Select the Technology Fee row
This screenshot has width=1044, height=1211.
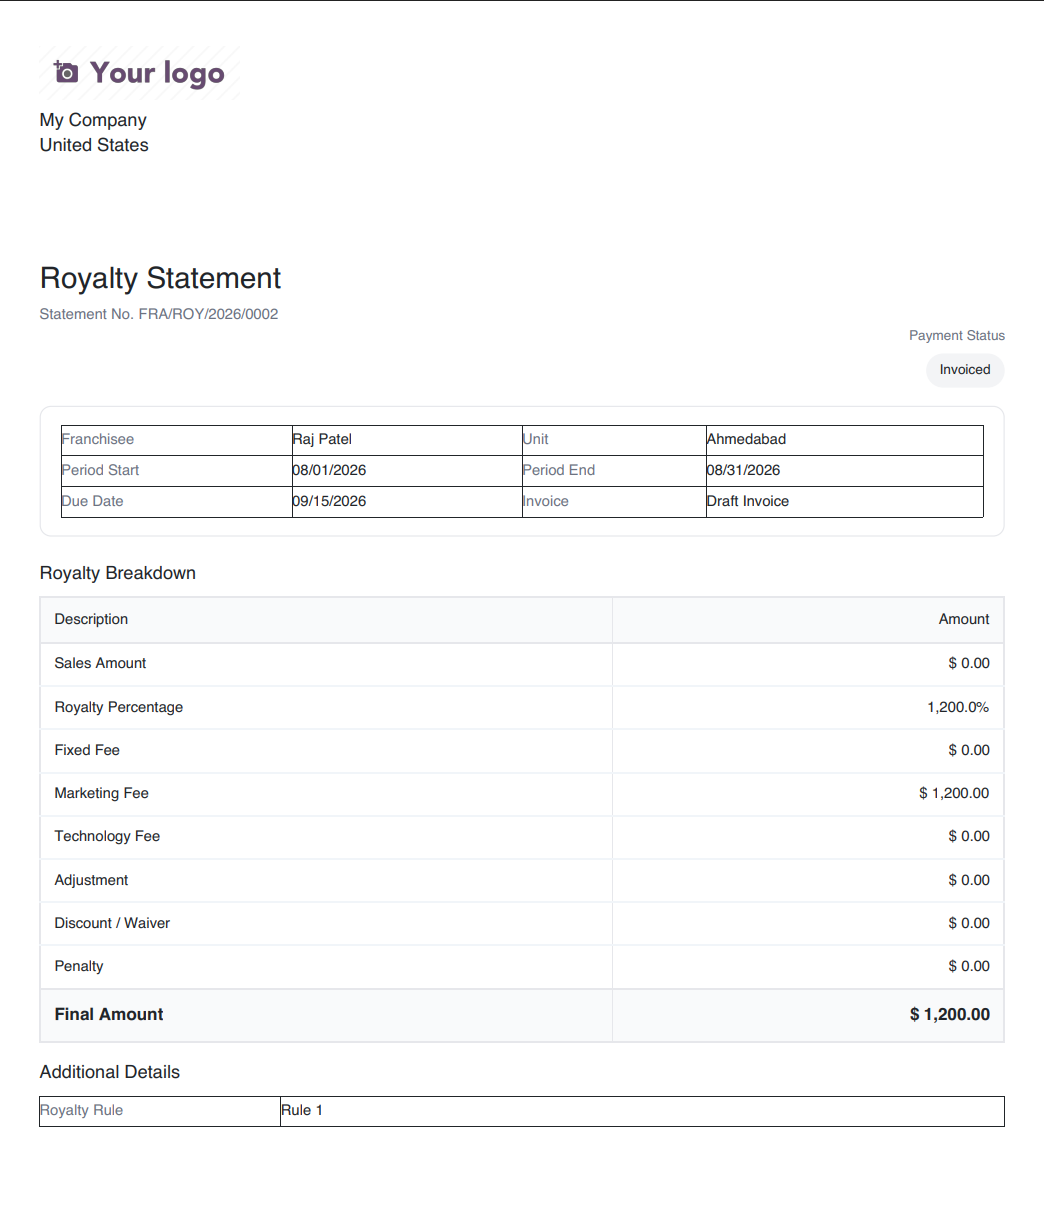click(x=522, y=837)
